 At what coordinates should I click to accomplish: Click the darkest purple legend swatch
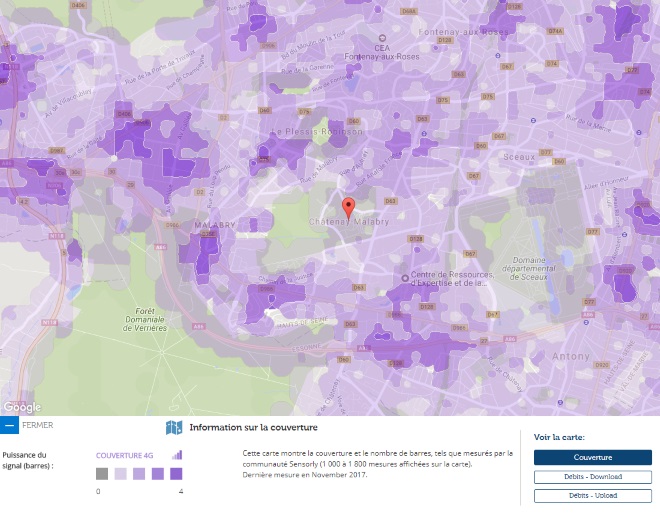tap(176, 474)
